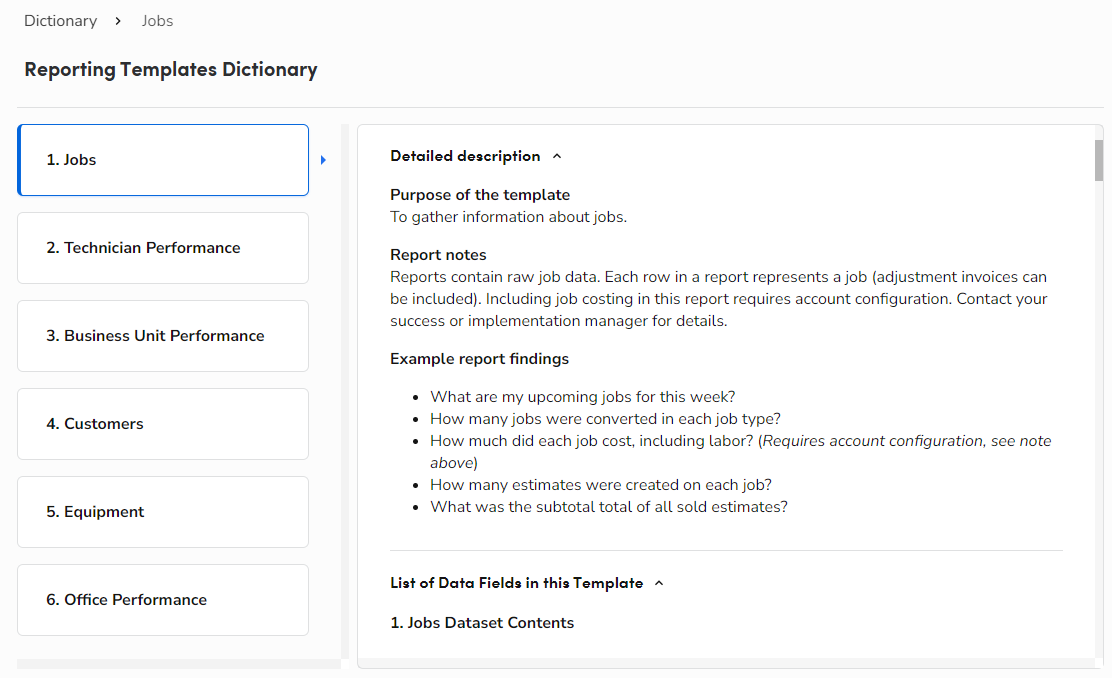The height and width of the screenshot is (678, 1112).
Task: Collapse the Detailed description chevron
Action: click(558, 156)
